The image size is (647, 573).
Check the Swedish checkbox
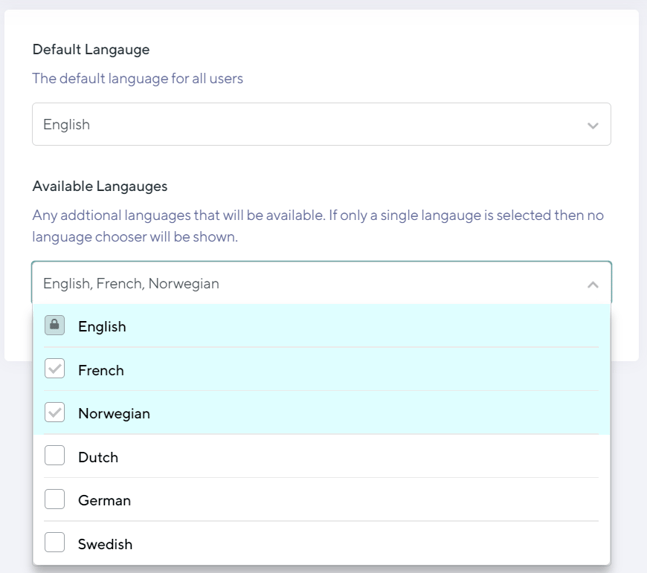(55, 544)
